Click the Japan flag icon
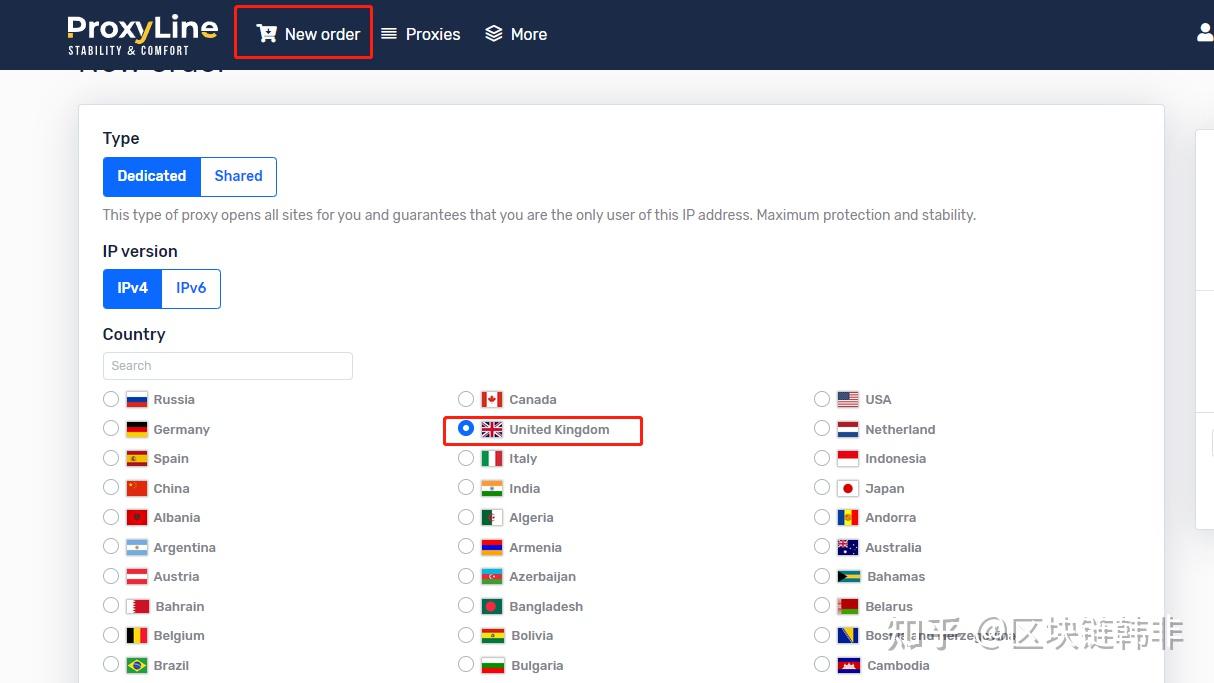This screenshot has height=683, width=1214. pos(848,488)
